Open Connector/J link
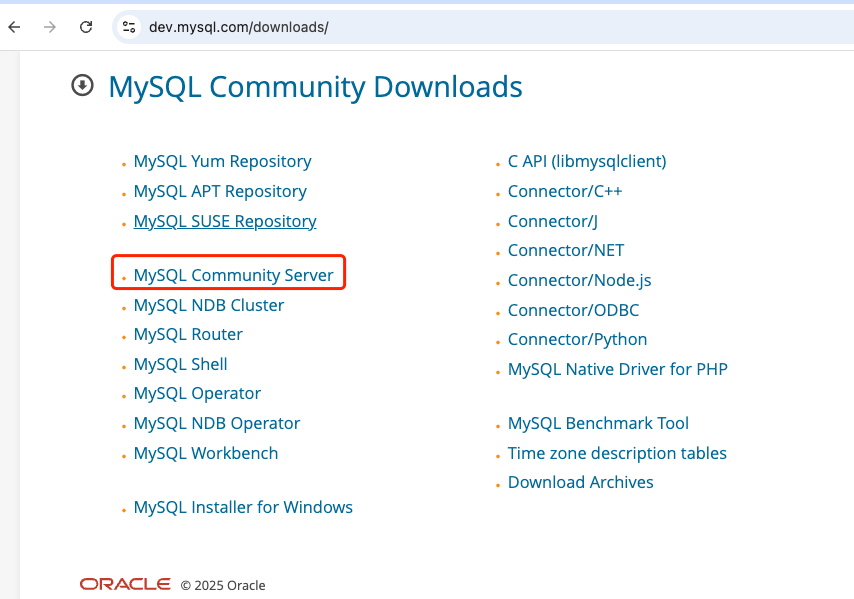 pyautogui.click(x=553, y=221)
